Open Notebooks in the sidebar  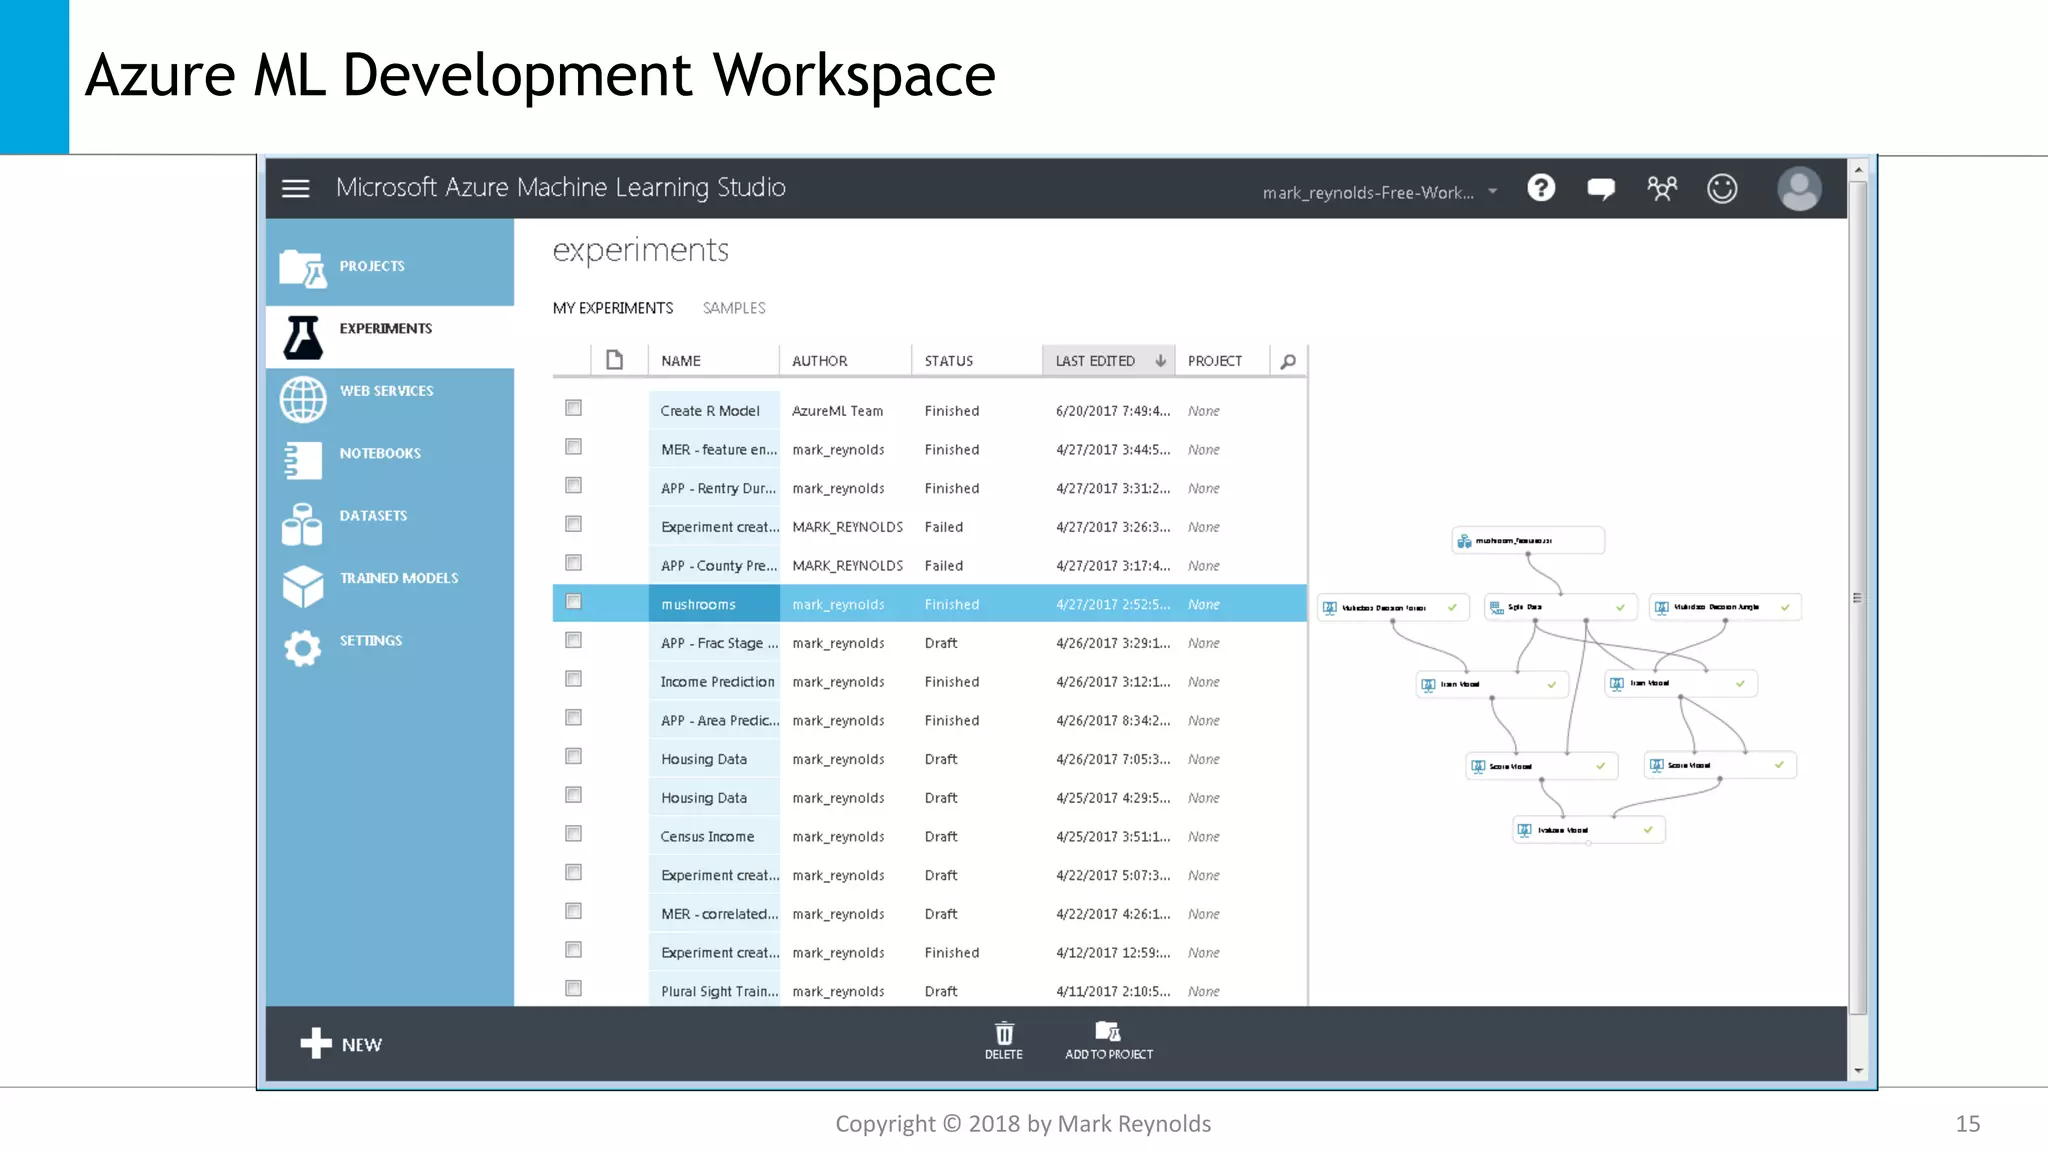[x=380, y=454]
